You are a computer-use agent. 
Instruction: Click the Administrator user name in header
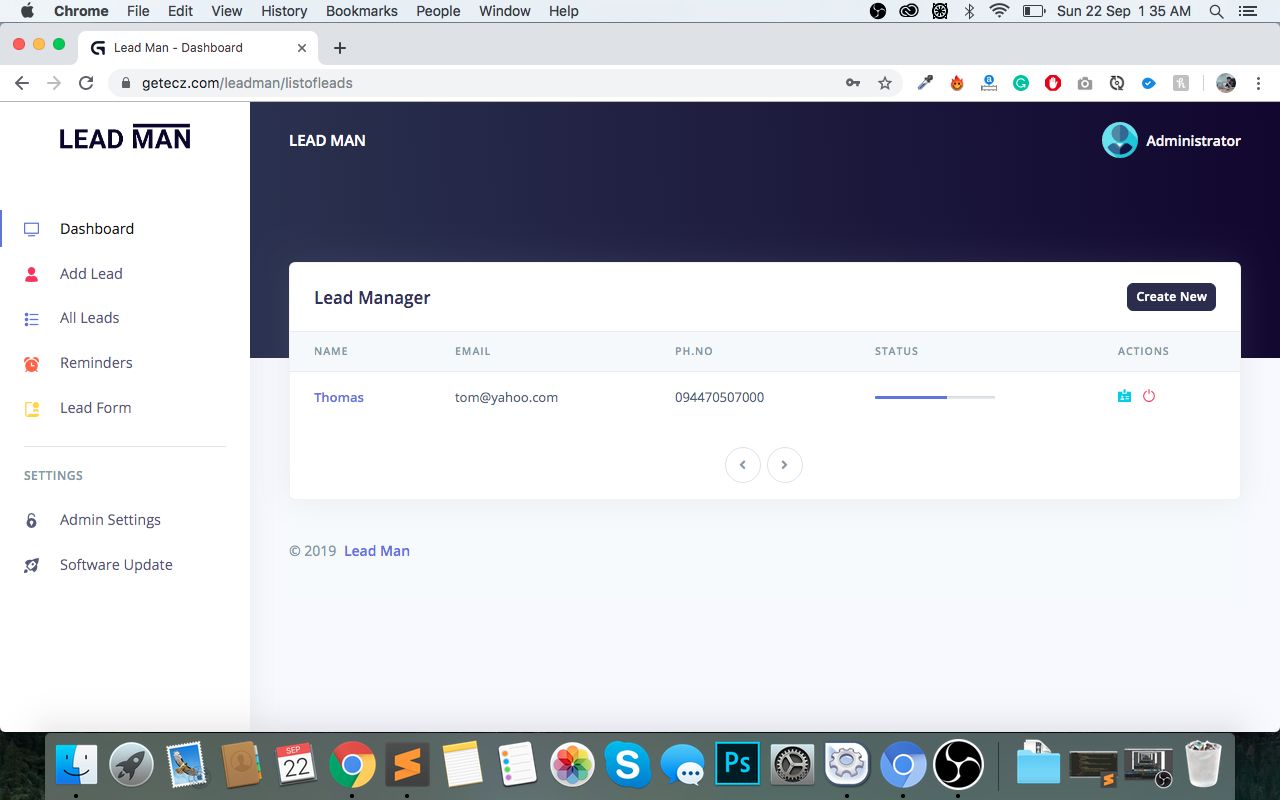[x=1193, y=141]
